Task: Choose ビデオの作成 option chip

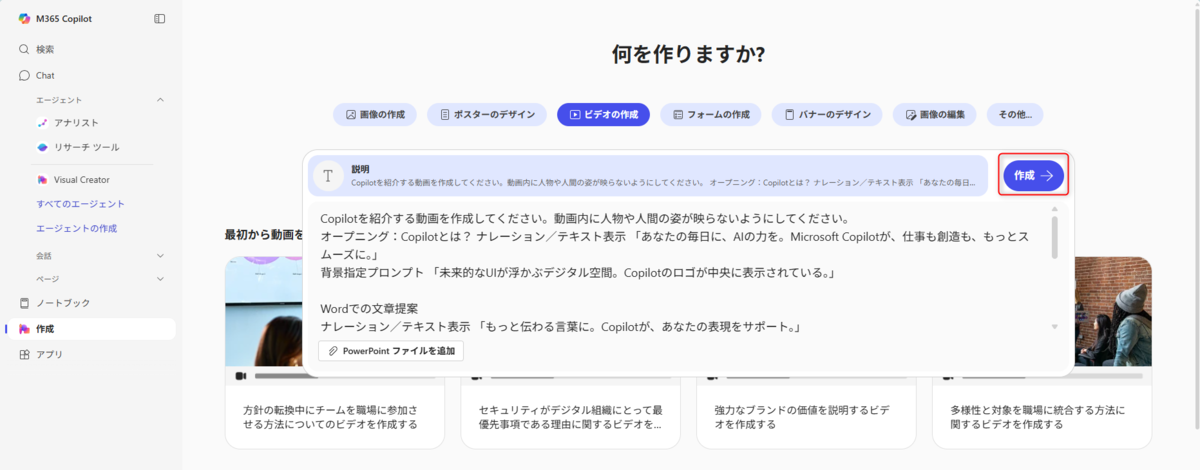Action: point(603,114)
